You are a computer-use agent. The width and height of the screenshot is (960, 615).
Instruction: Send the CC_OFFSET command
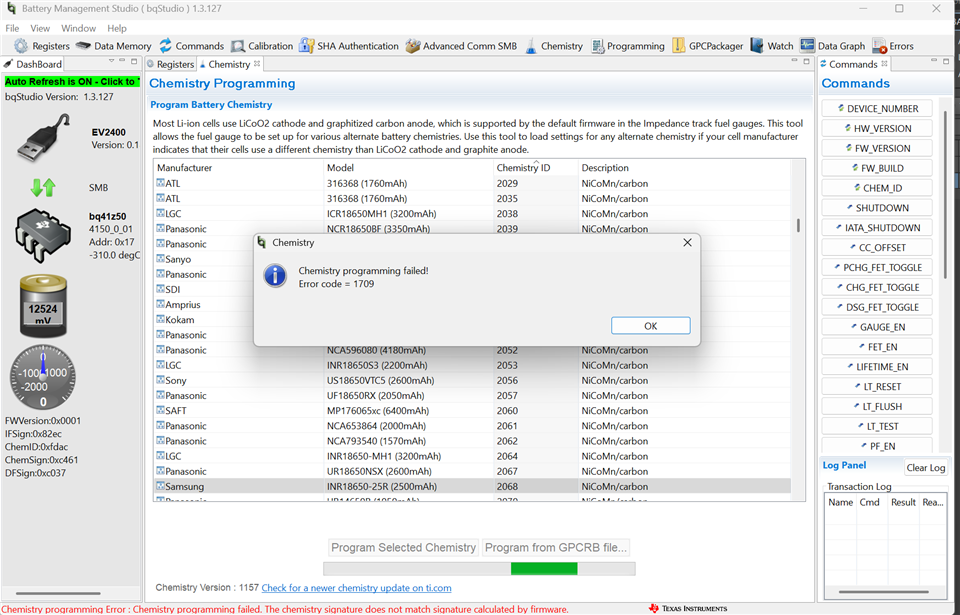(877, 247)
